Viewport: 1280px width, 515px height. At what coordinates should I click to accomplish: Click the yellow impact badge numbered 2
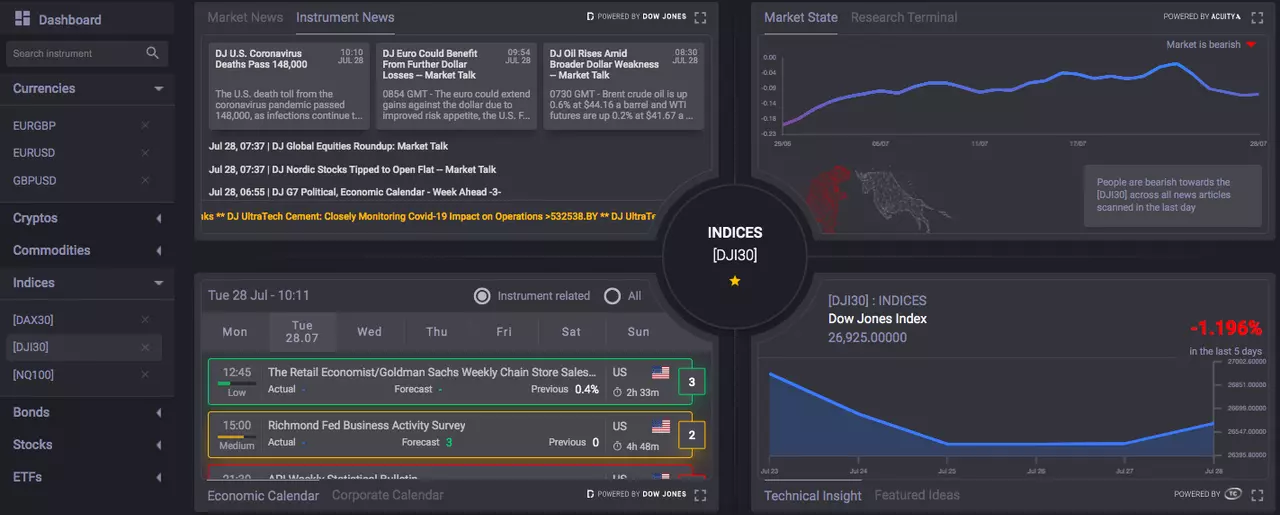[x=692, y=435]
